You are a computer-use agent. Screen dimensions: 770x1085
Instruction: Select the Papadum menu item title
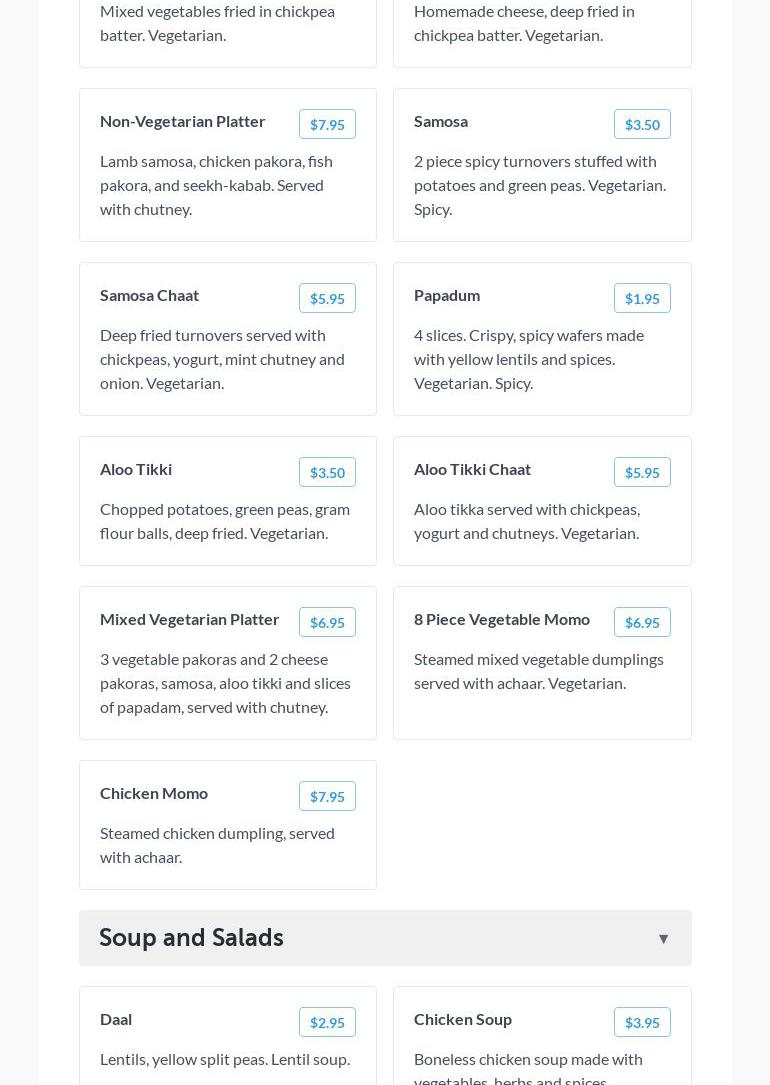(447, 295)
